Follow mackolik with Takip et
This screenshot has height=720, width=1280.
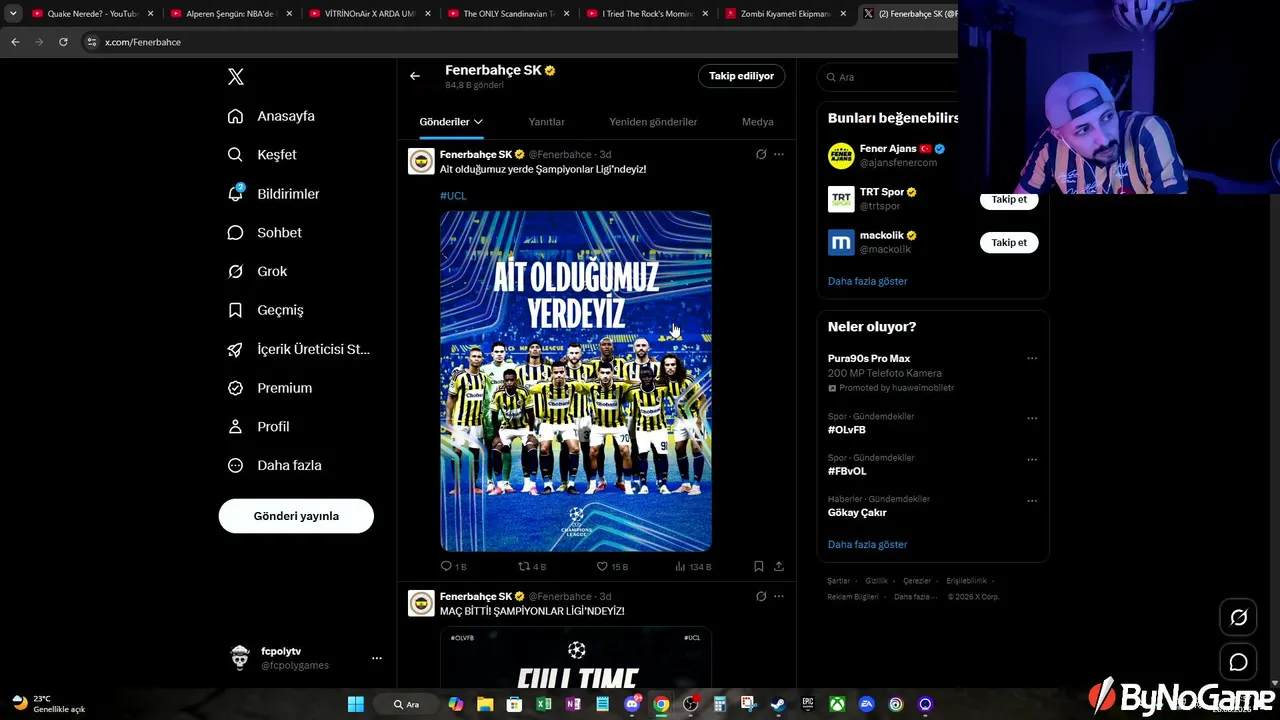1009,242
